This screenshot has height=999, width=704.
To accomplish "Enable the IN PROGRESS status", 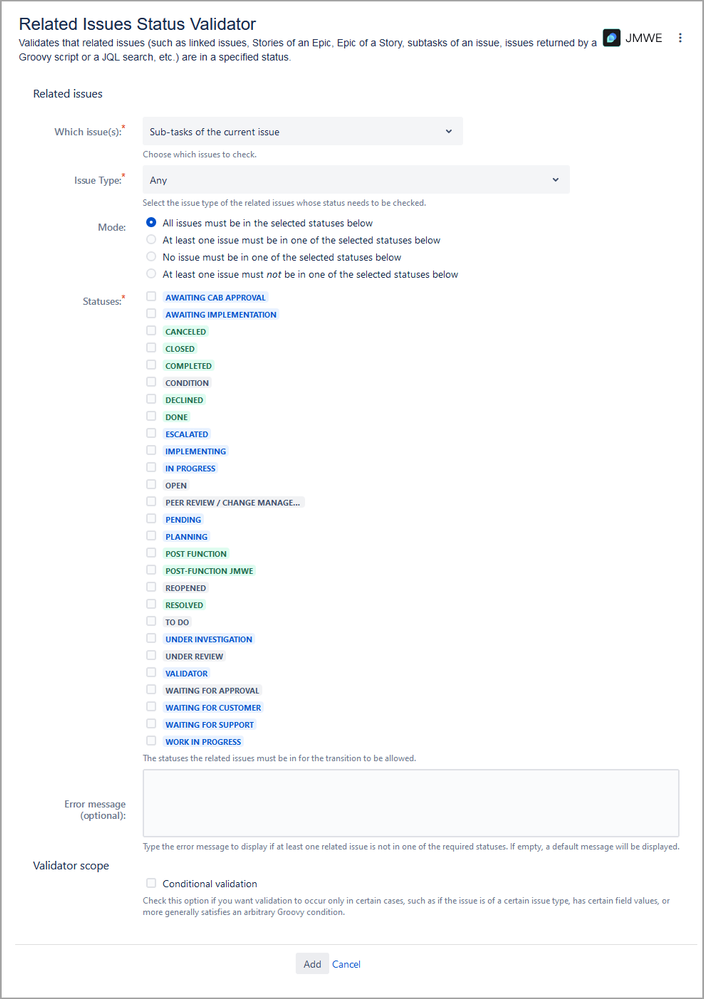I will coord(151,467).
